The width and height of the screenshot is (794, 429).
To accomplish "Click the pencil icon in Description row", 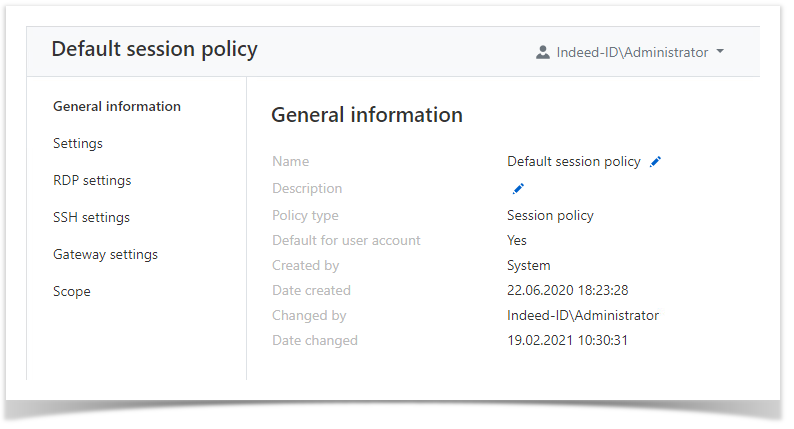I will [x=518, y=189].
